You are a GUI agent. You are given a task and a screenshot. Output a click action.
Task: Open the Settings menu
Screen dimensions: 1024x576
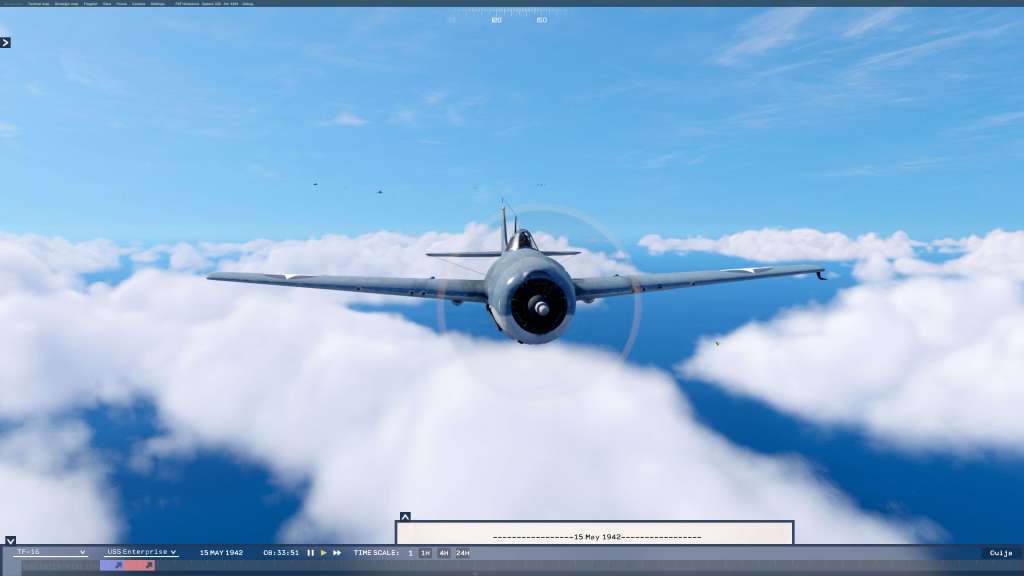(158, 3)
